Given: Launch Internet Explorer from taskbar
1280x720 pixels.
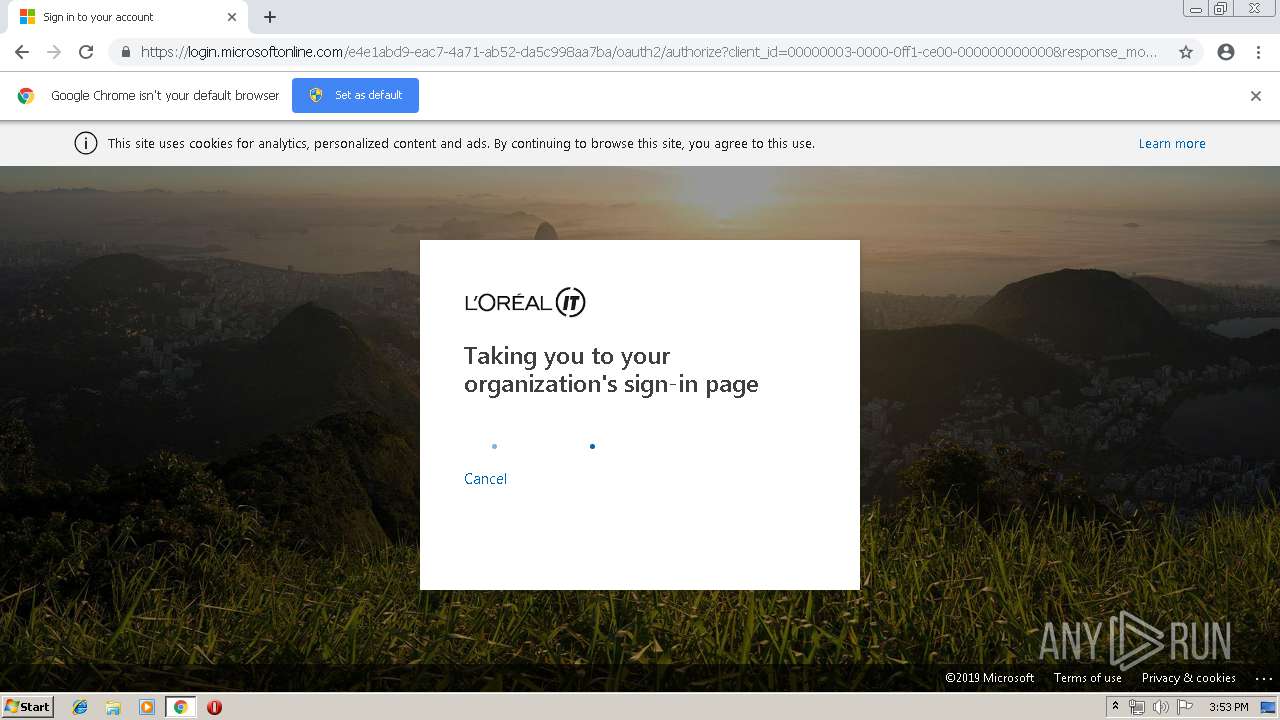Looking at the screenshot, I should tap(80, 707).
